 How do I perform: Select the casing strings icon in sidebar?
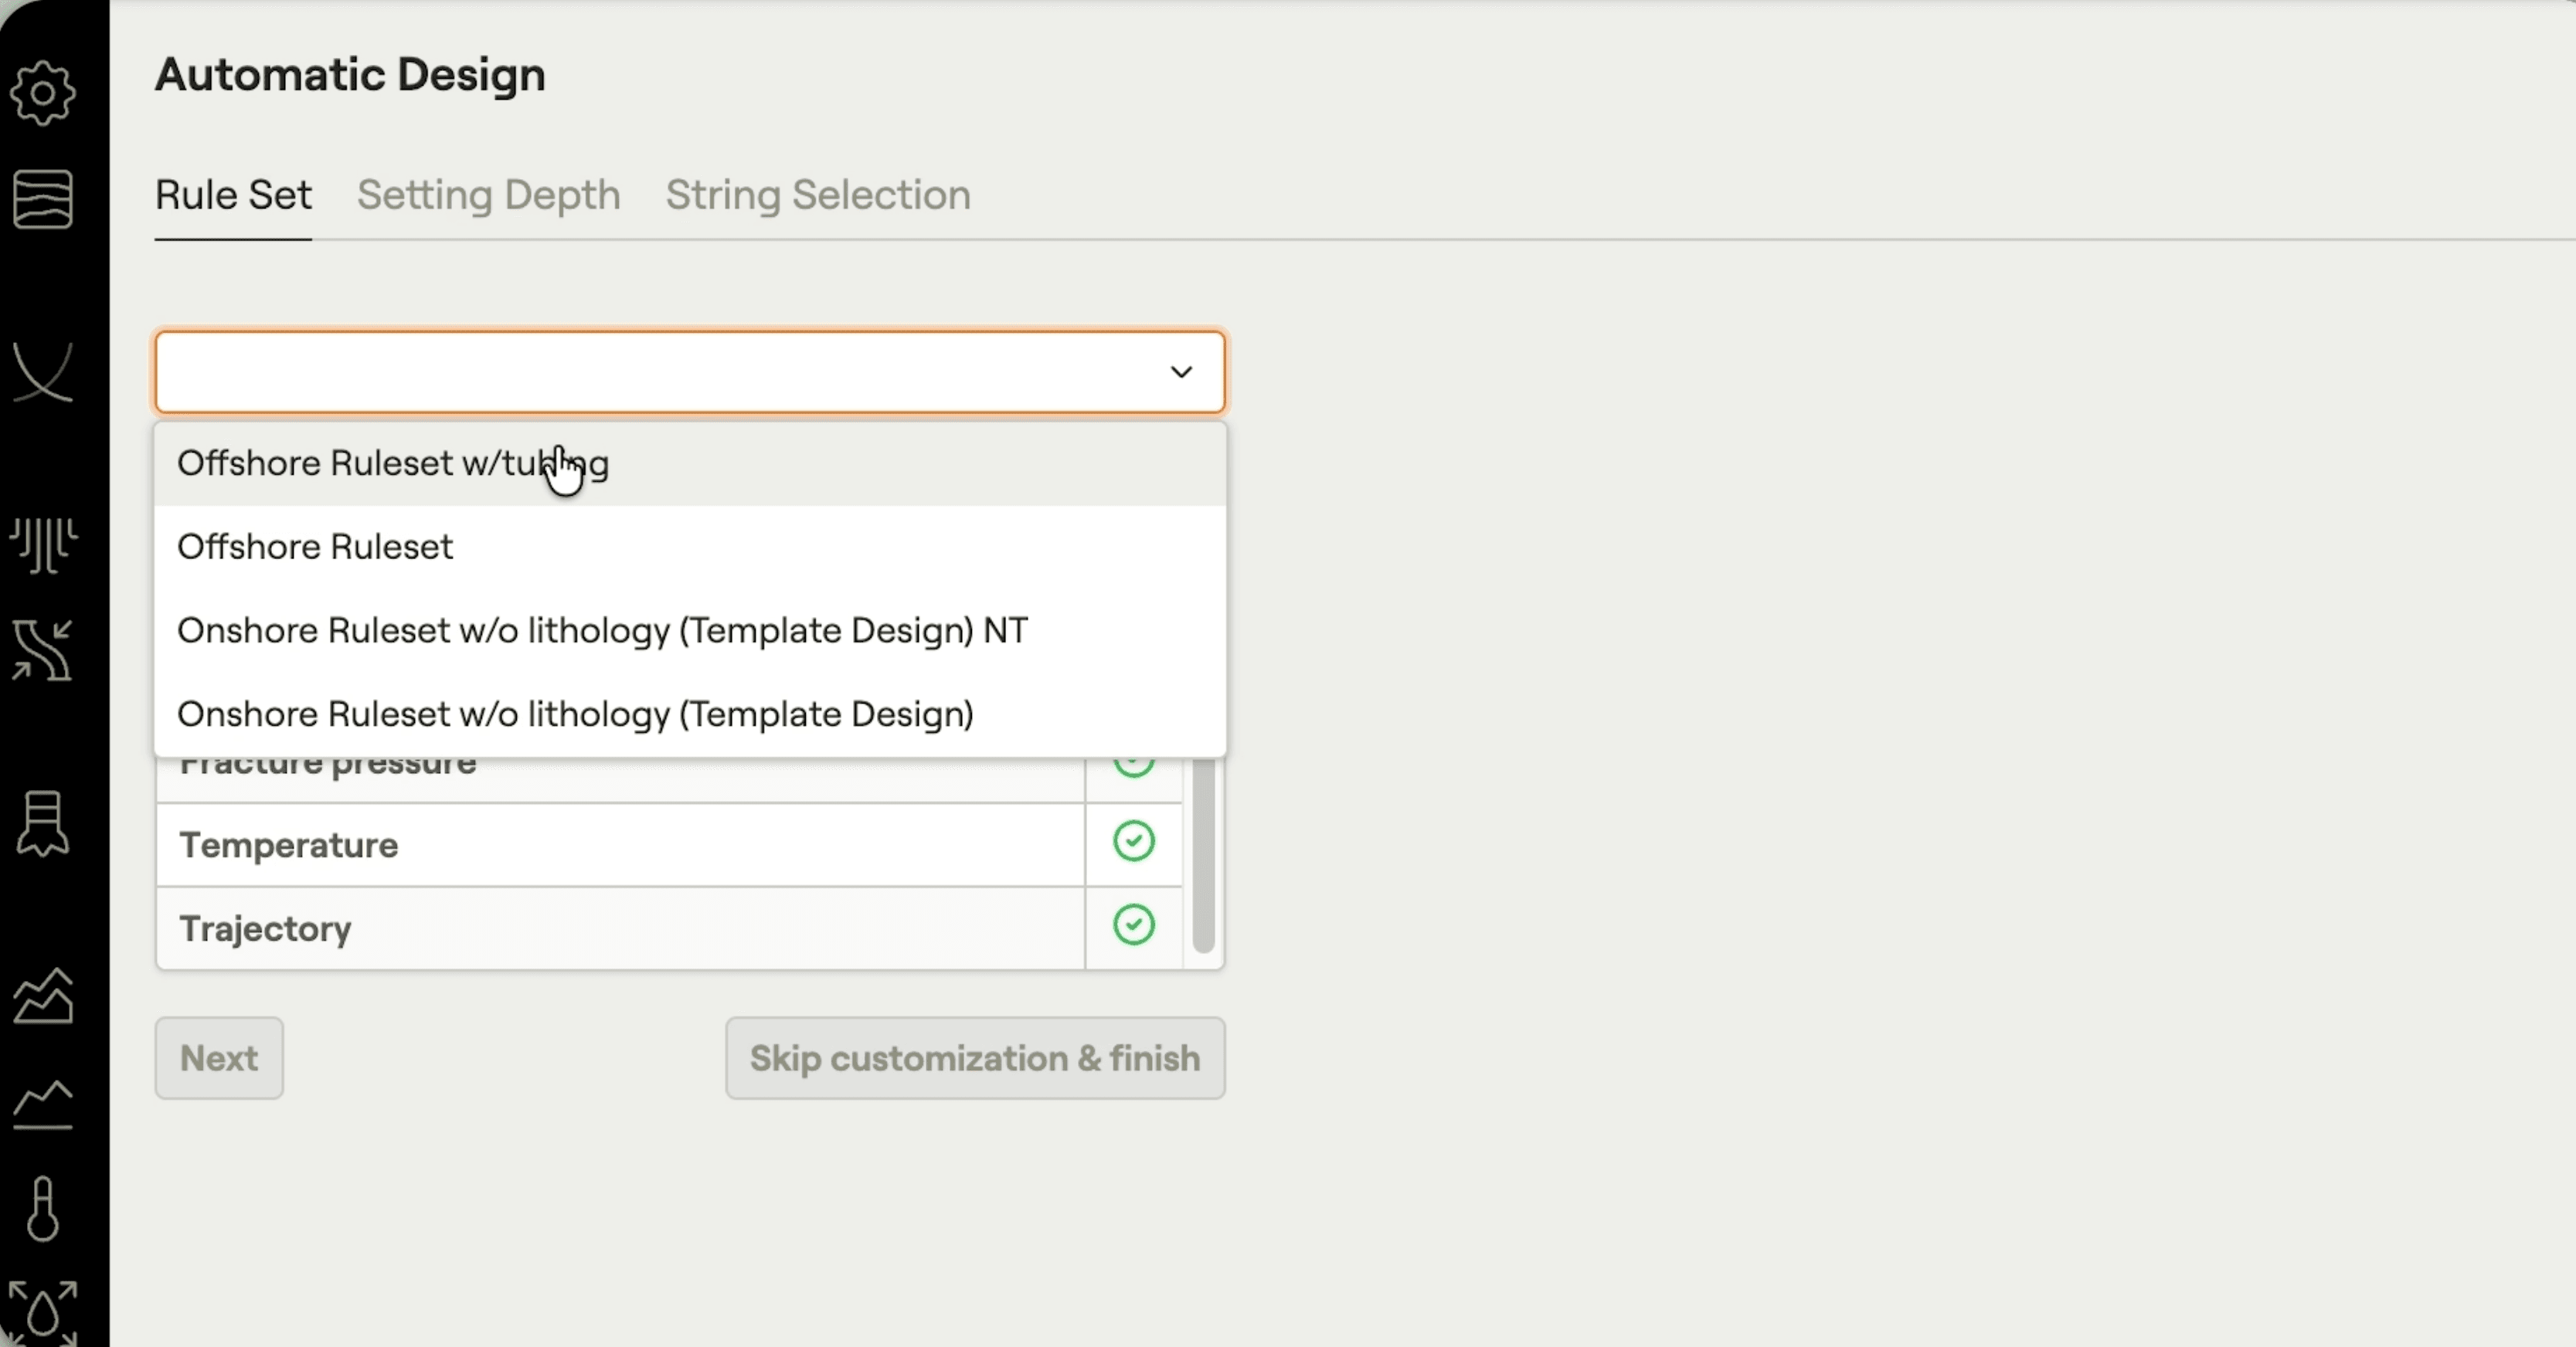[43, 544]
